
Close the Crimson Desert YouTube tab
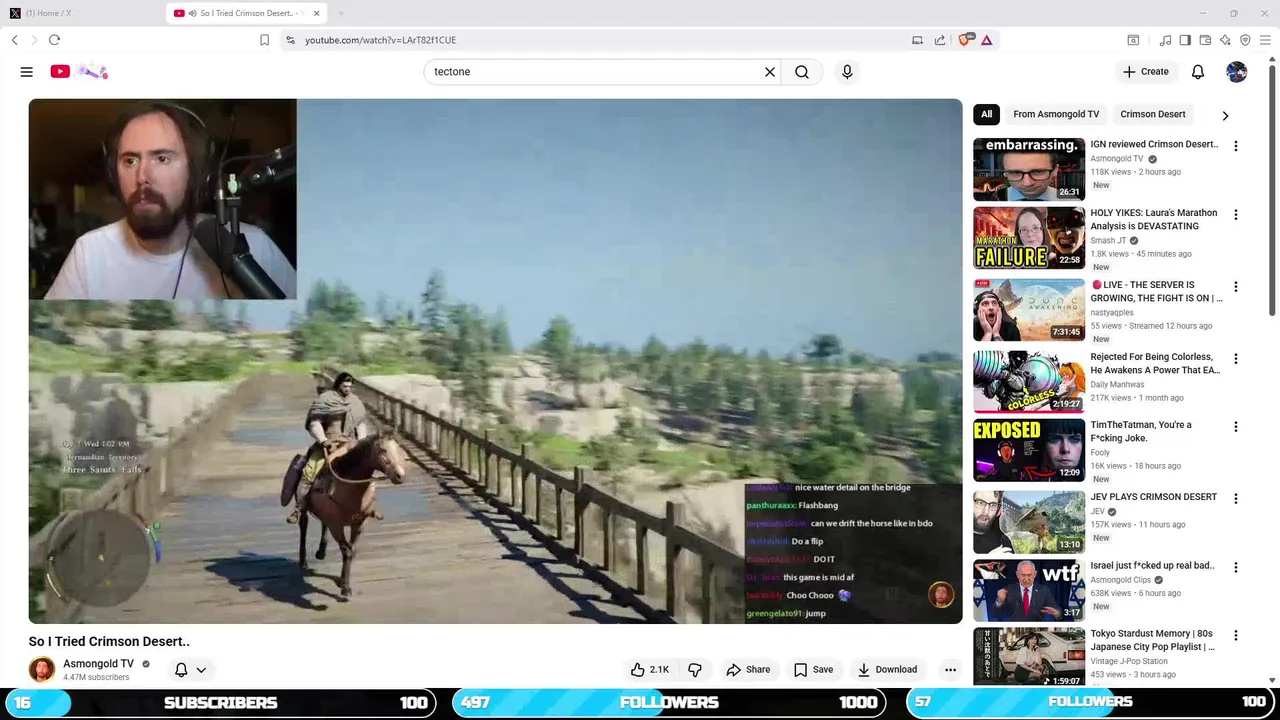(x=317, y=13)
